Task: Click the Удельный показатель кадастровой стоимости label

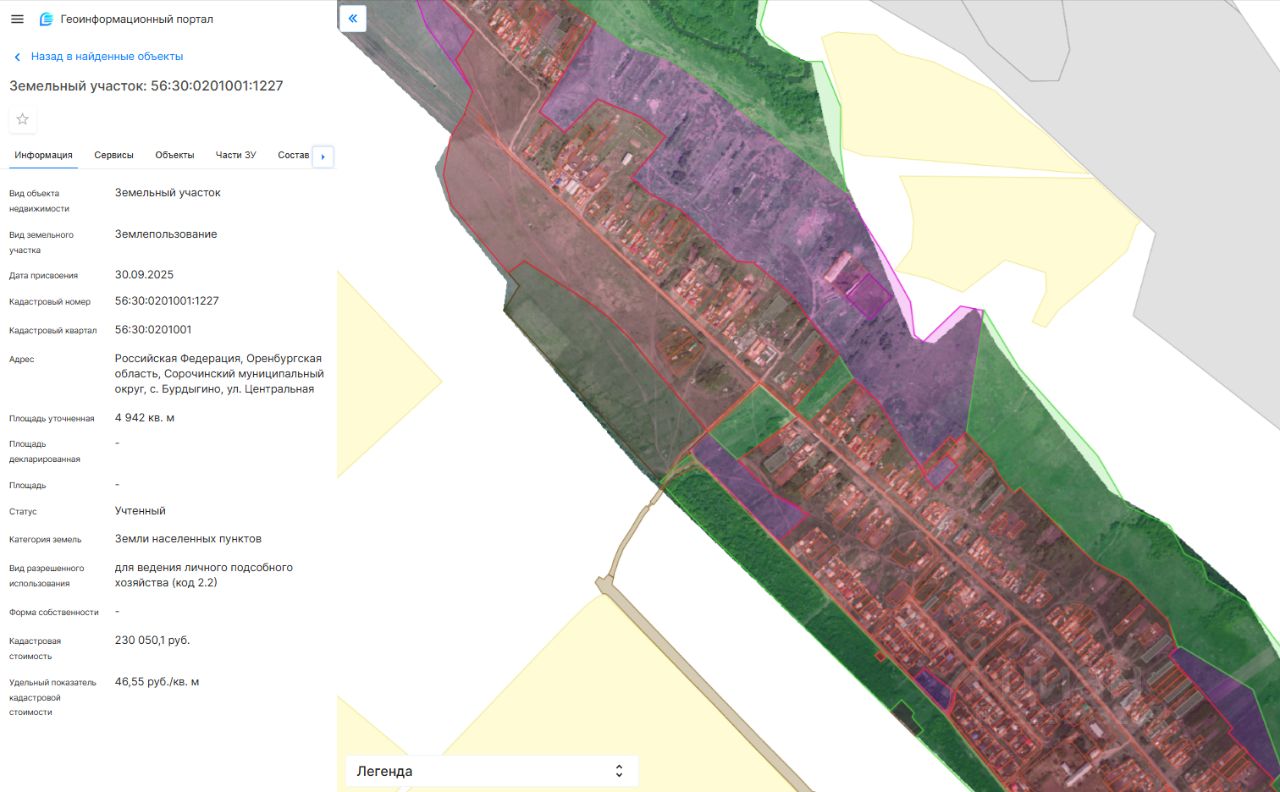Action: point(53,697)
